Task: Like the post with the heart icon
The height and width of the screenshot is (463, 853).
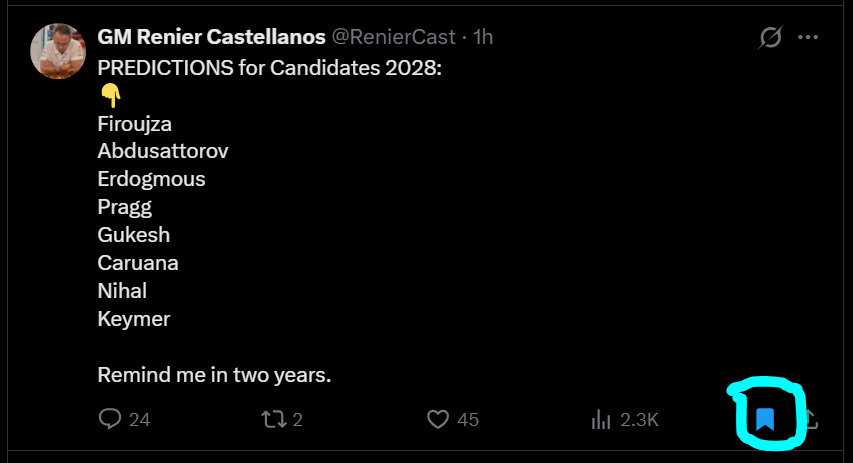Action: 438,419
